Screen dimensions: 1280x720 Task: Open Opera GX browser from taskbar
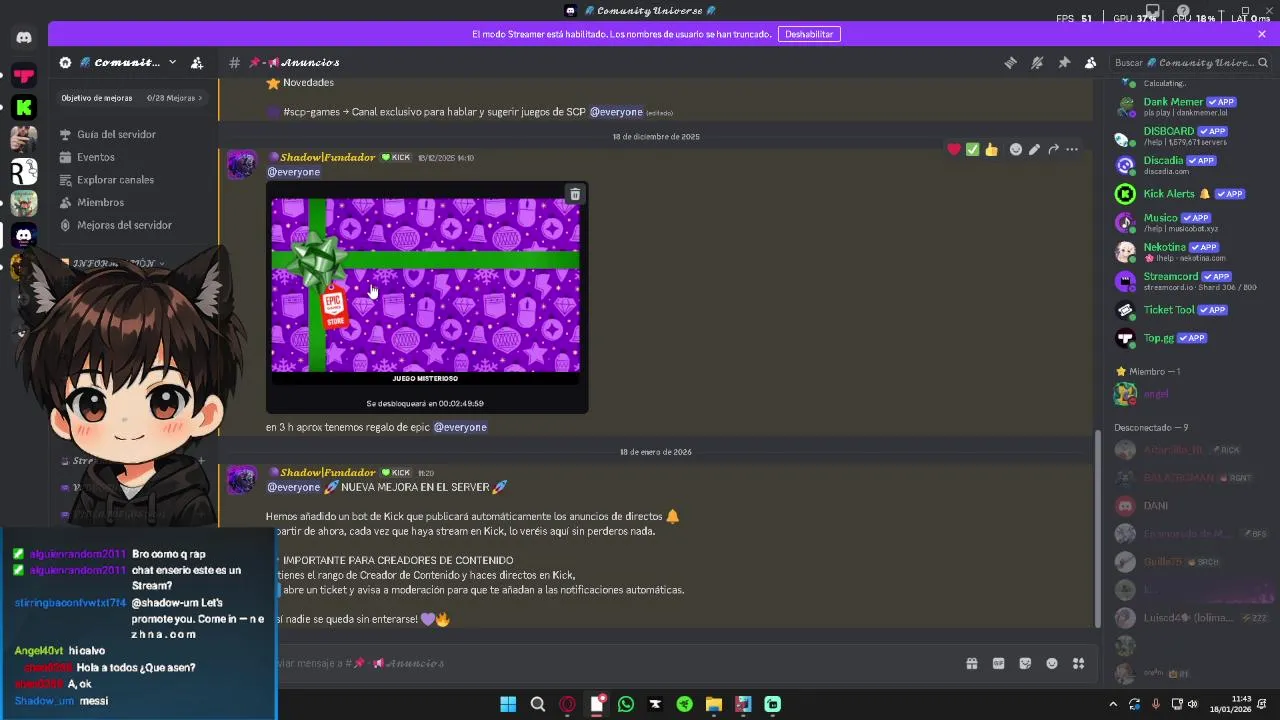[567, 704]
